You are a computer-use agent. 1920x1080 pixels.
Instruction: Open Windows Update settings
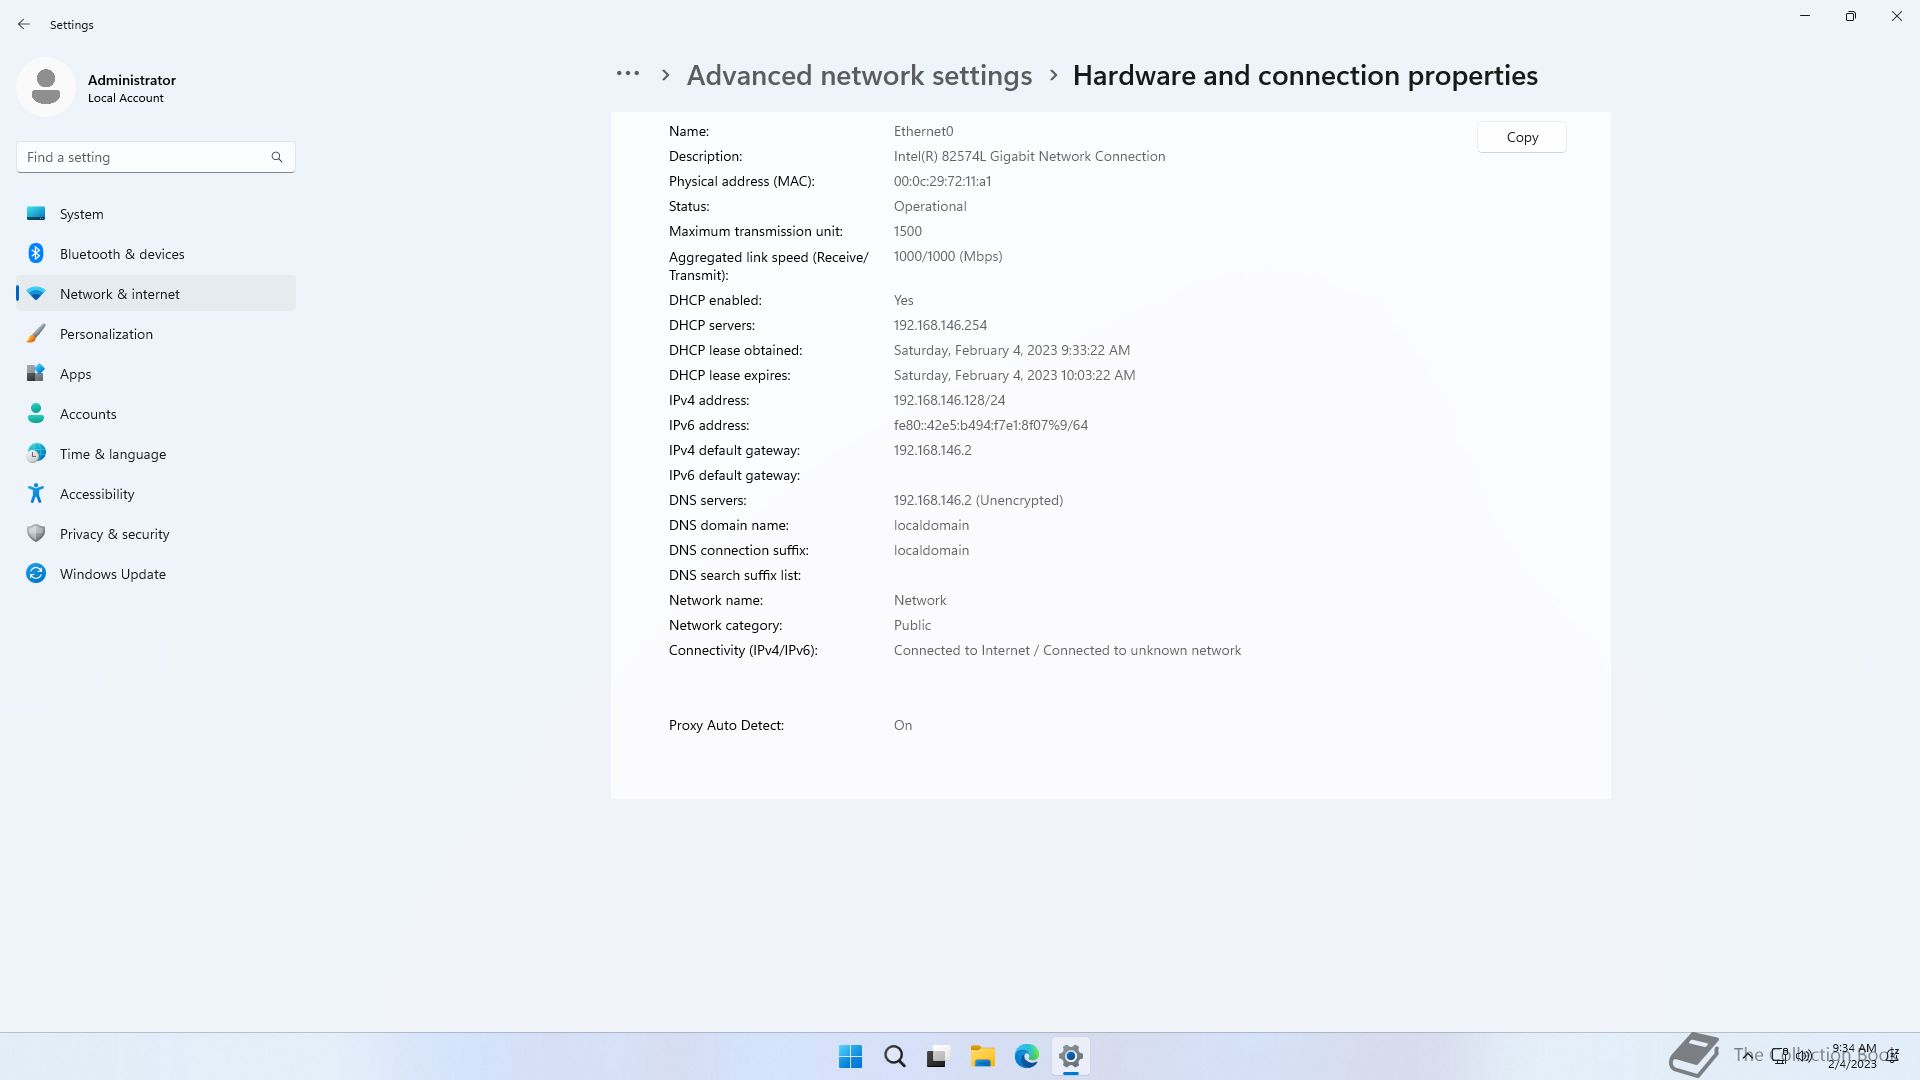click(x=112, y=574)
